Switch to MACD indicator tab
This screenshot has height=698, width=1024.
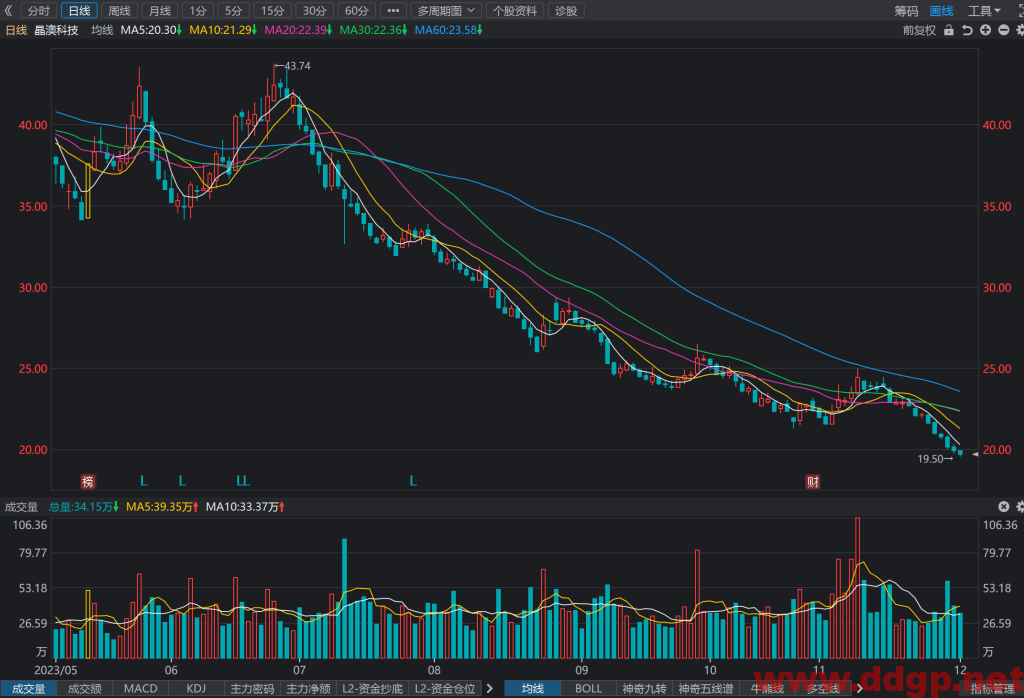pyautogui.click(x=140, y=688)
